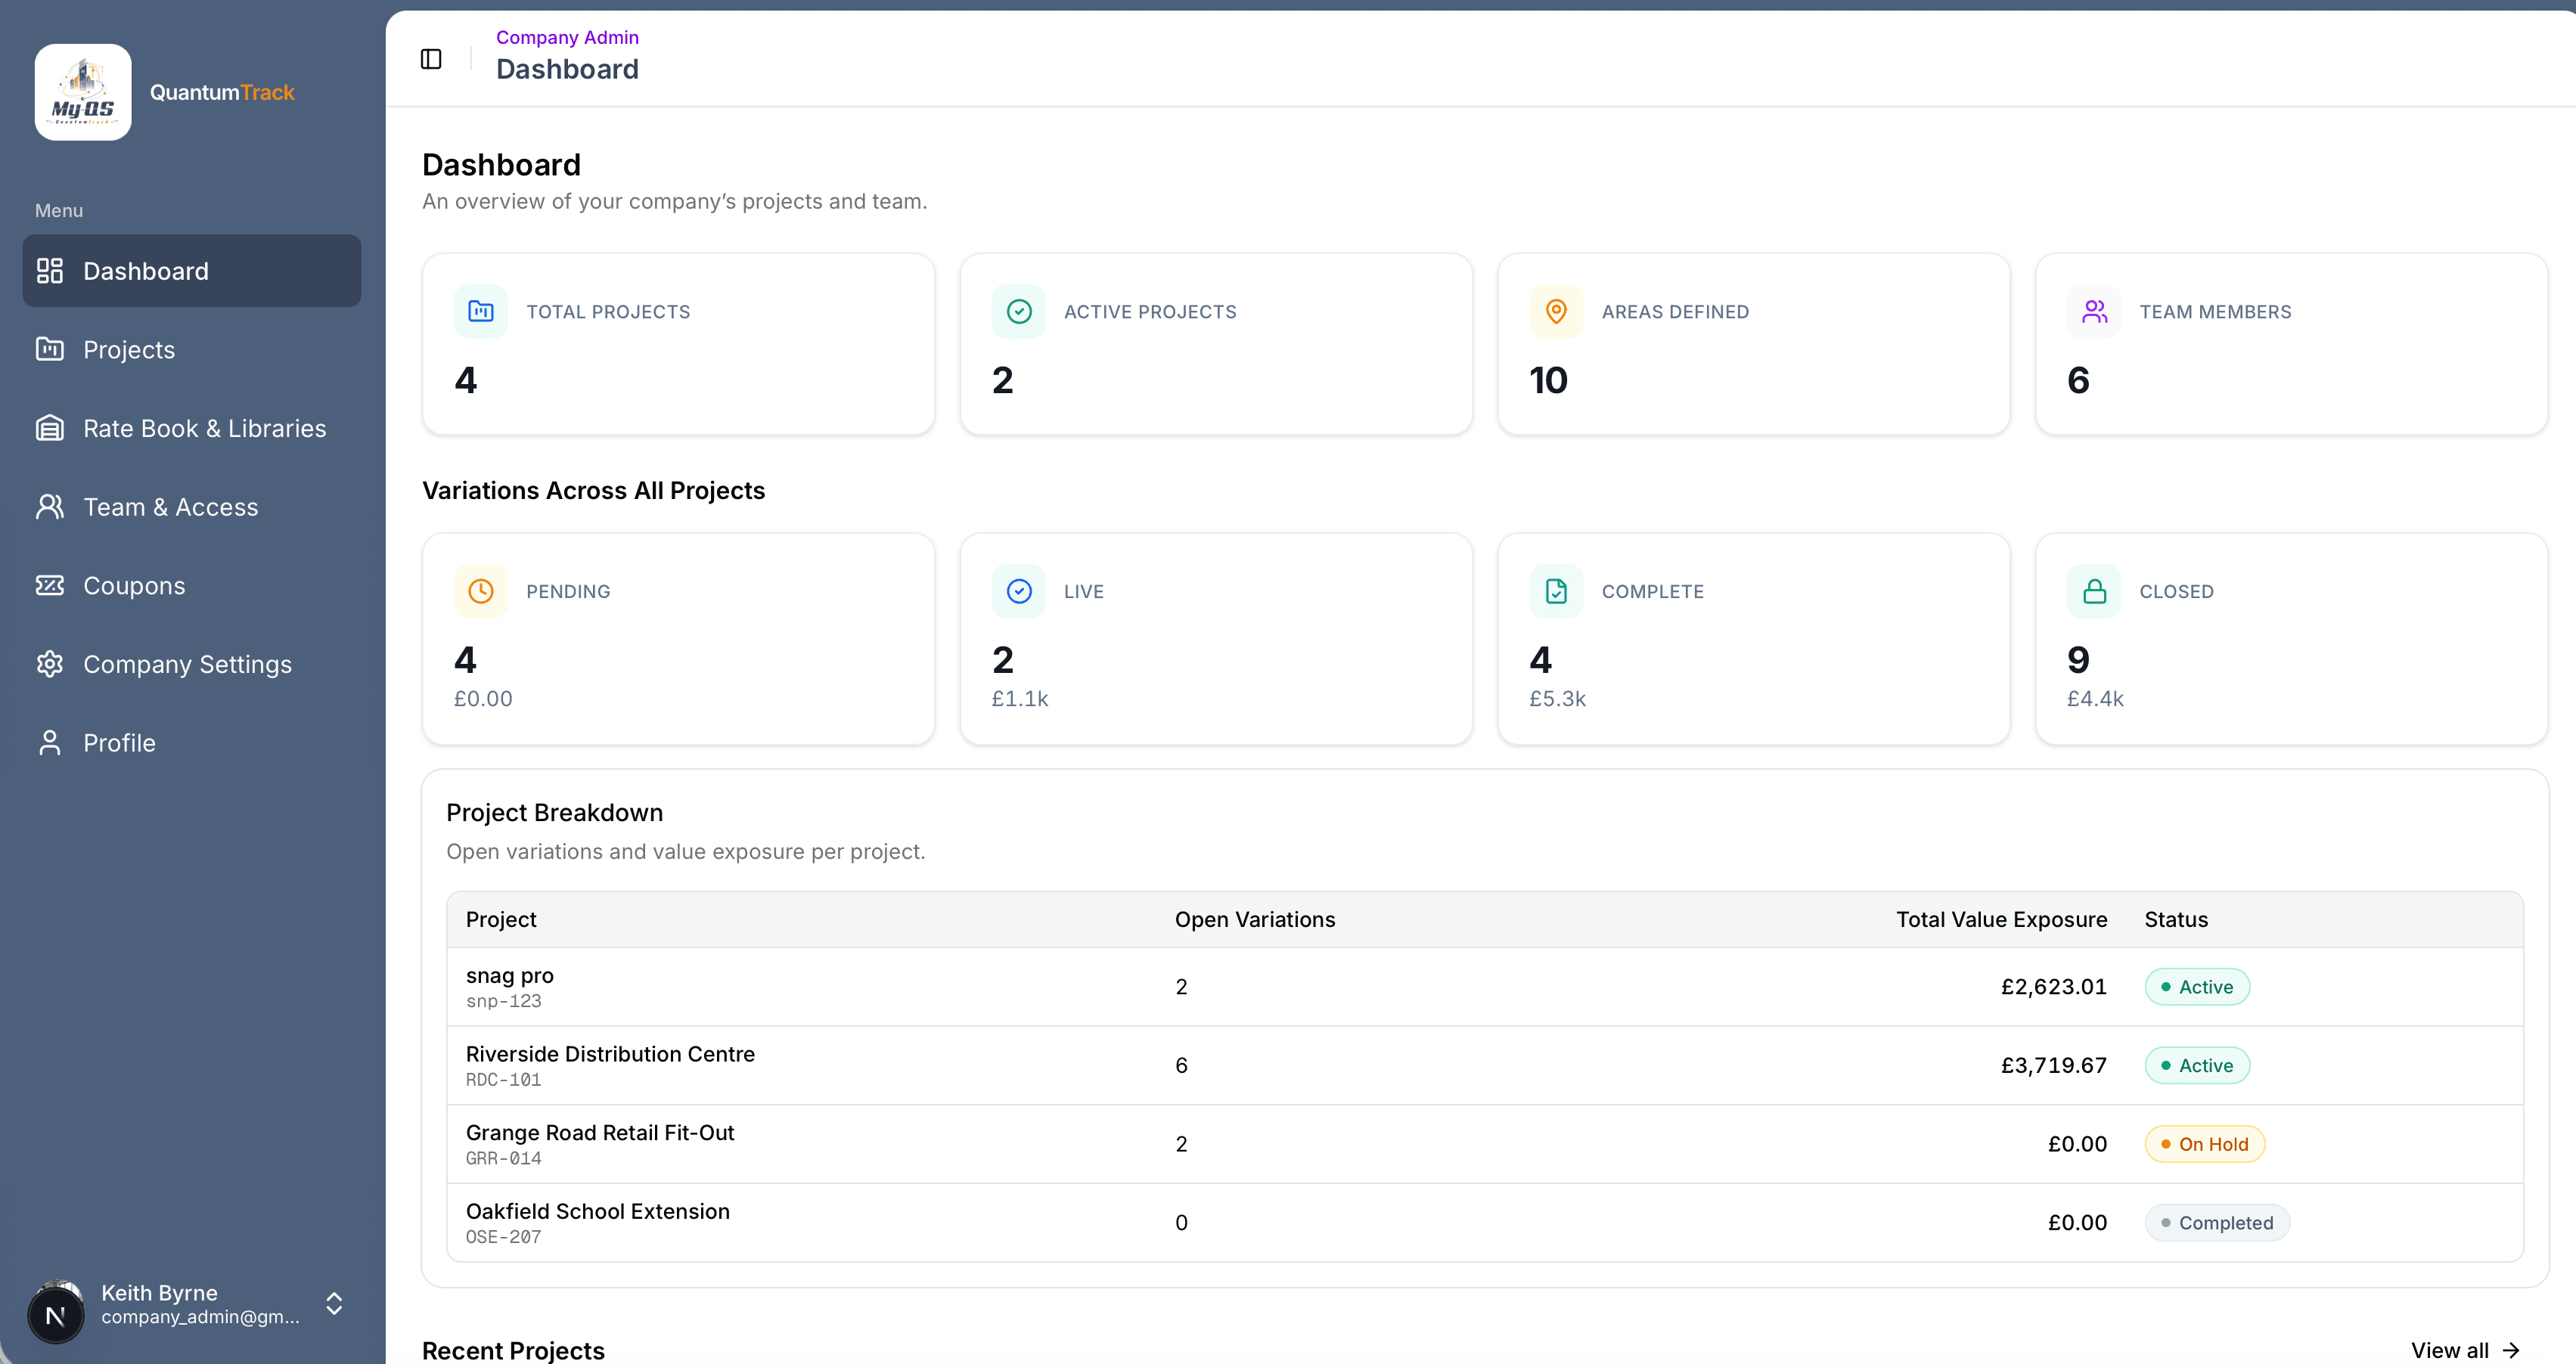Image resolution: width=2576 pixels, height=1364 pixels.
Task: Click the snag pro project name
Action: (x=510, y=976)
